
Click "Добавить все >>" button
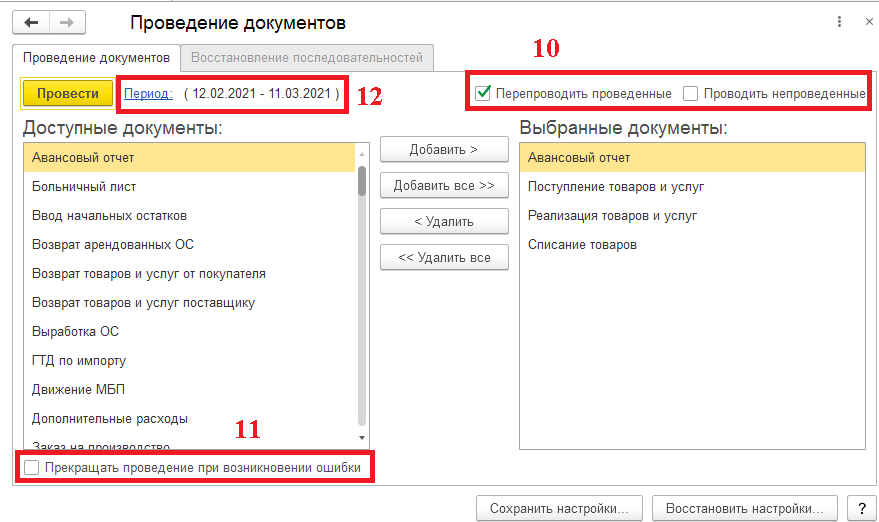[x=444, y=186]
